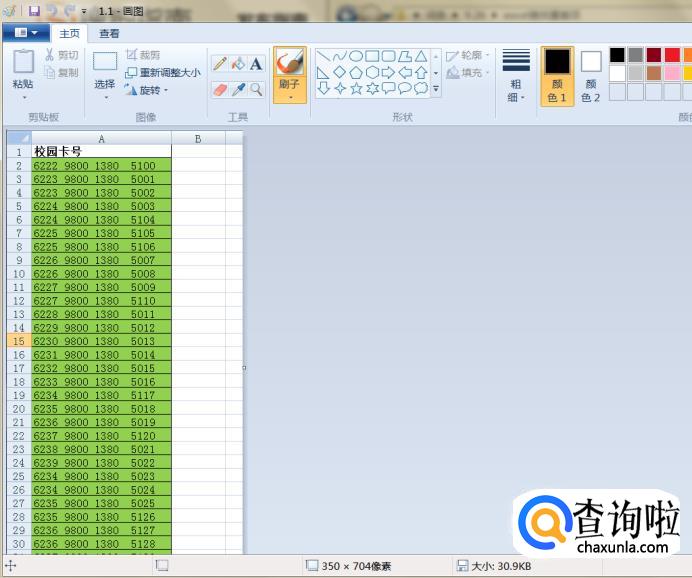692x578 pixels.
Task: Select the Text tool
Action: click(x=256, y=64)
